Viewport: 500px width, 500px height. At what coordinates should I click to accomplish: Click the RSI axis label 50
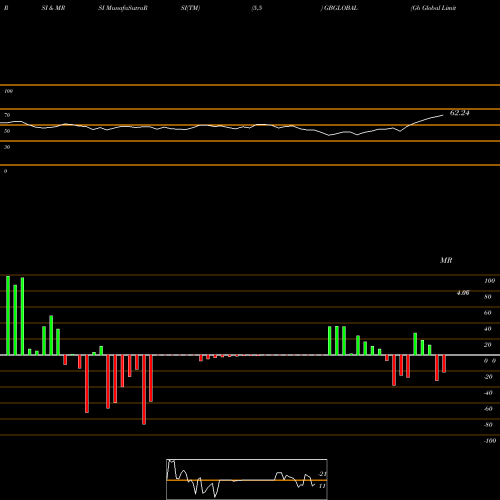click(7, 131)
